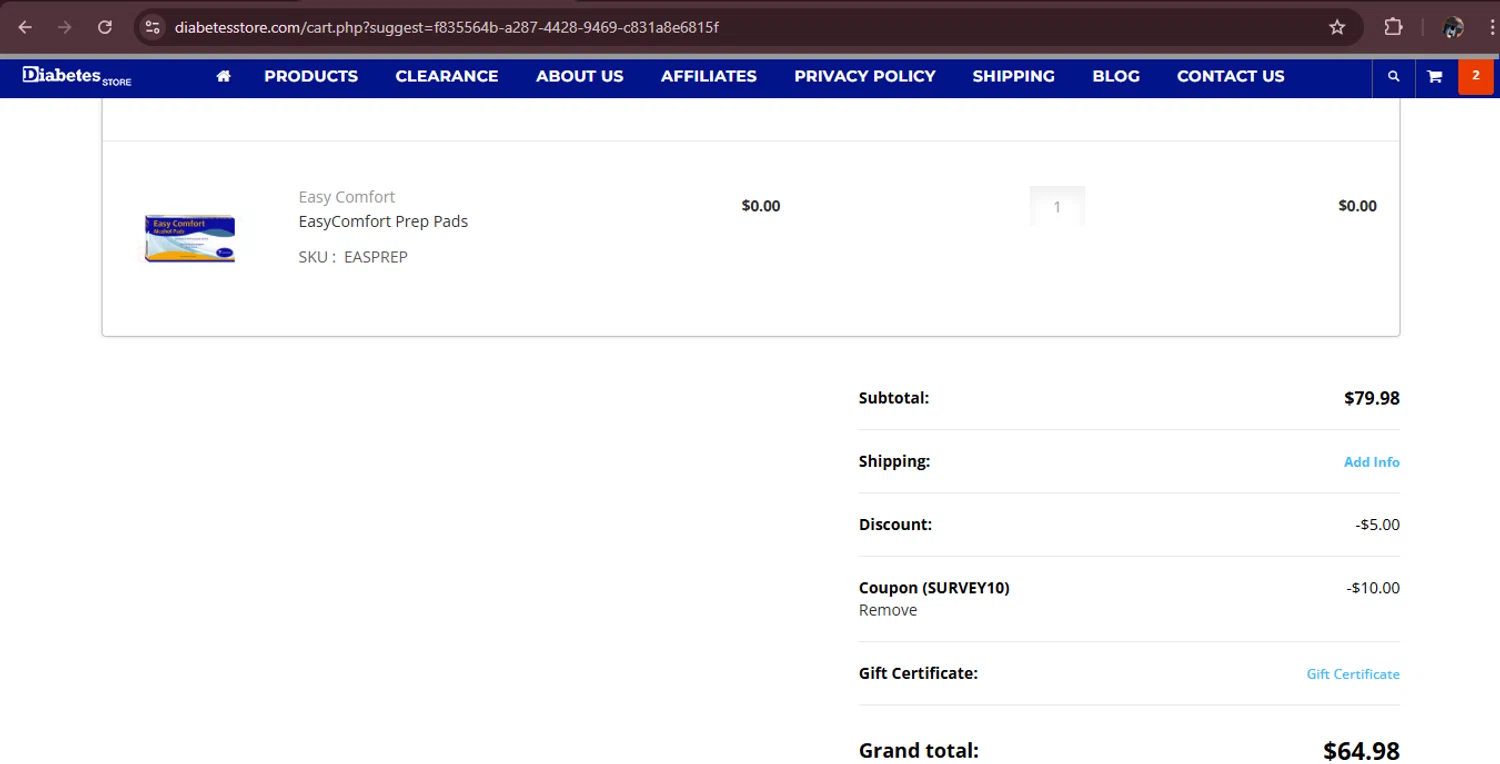Go back with the browser back arrow

tap(25, 27)
